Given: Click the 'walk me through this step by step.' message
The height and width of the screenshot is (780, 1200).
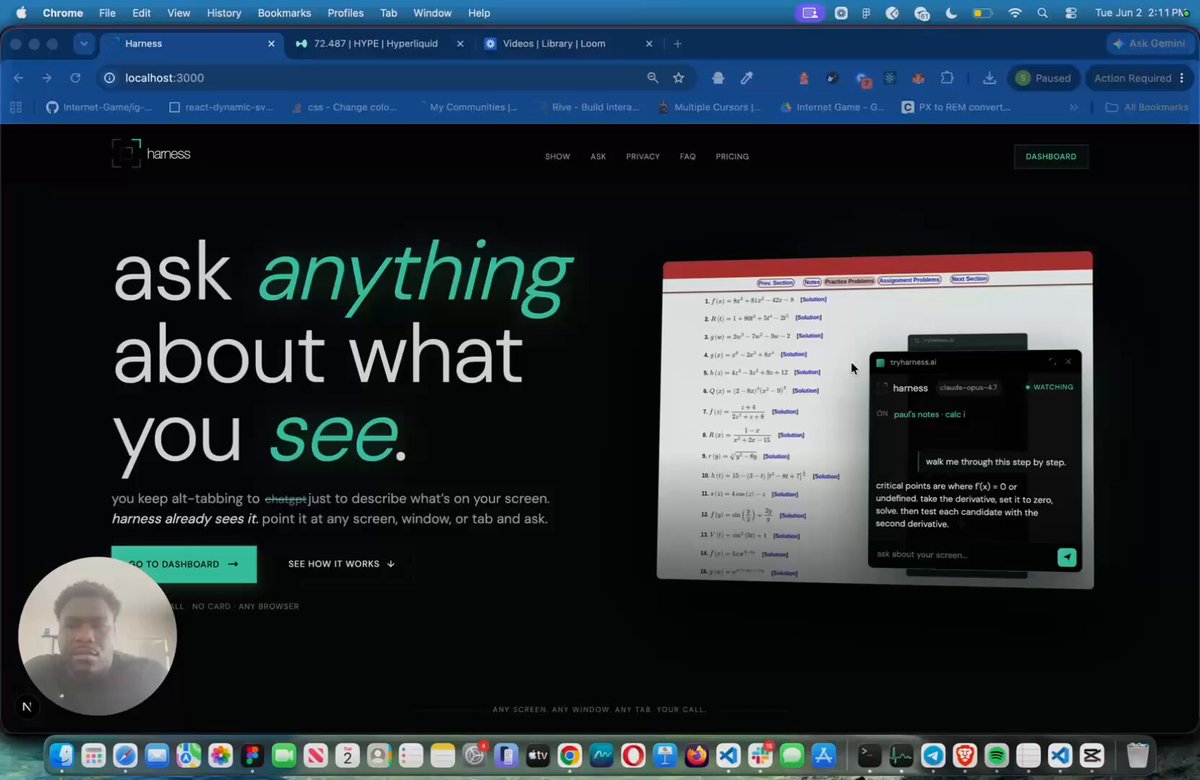Looking at the screenshot, I should (995, 462).
